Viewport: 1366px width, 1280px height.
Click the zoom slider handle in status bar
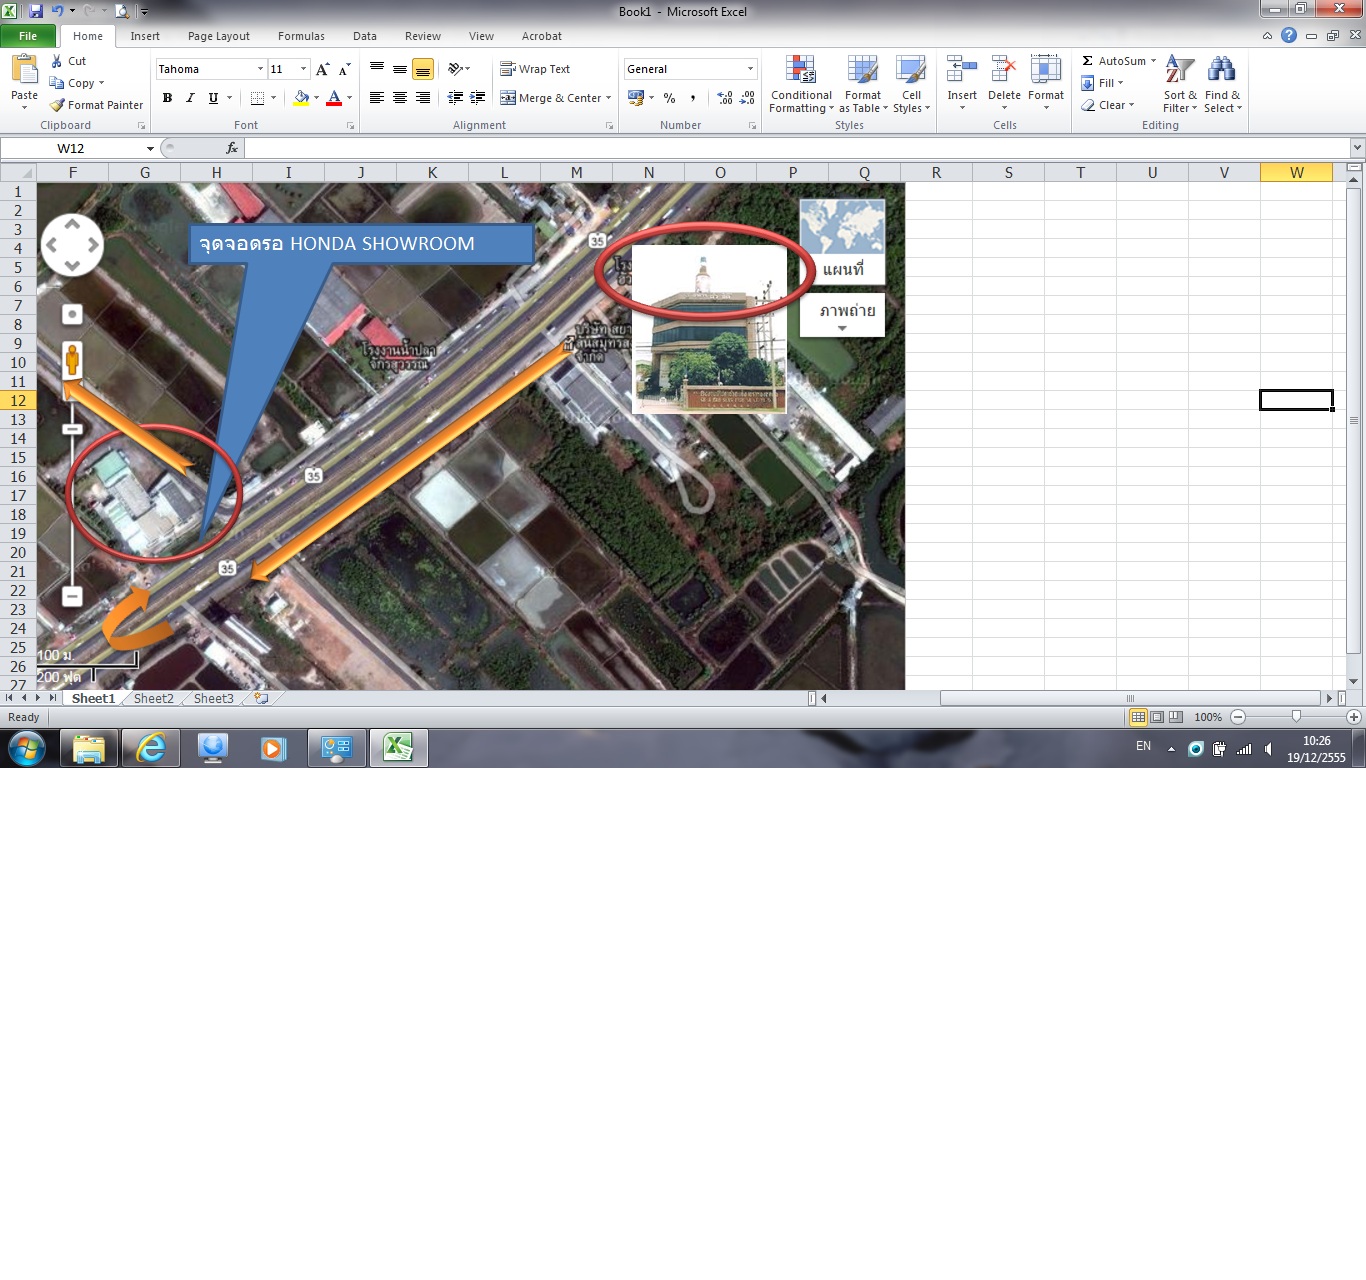(x=1296, y=717)
